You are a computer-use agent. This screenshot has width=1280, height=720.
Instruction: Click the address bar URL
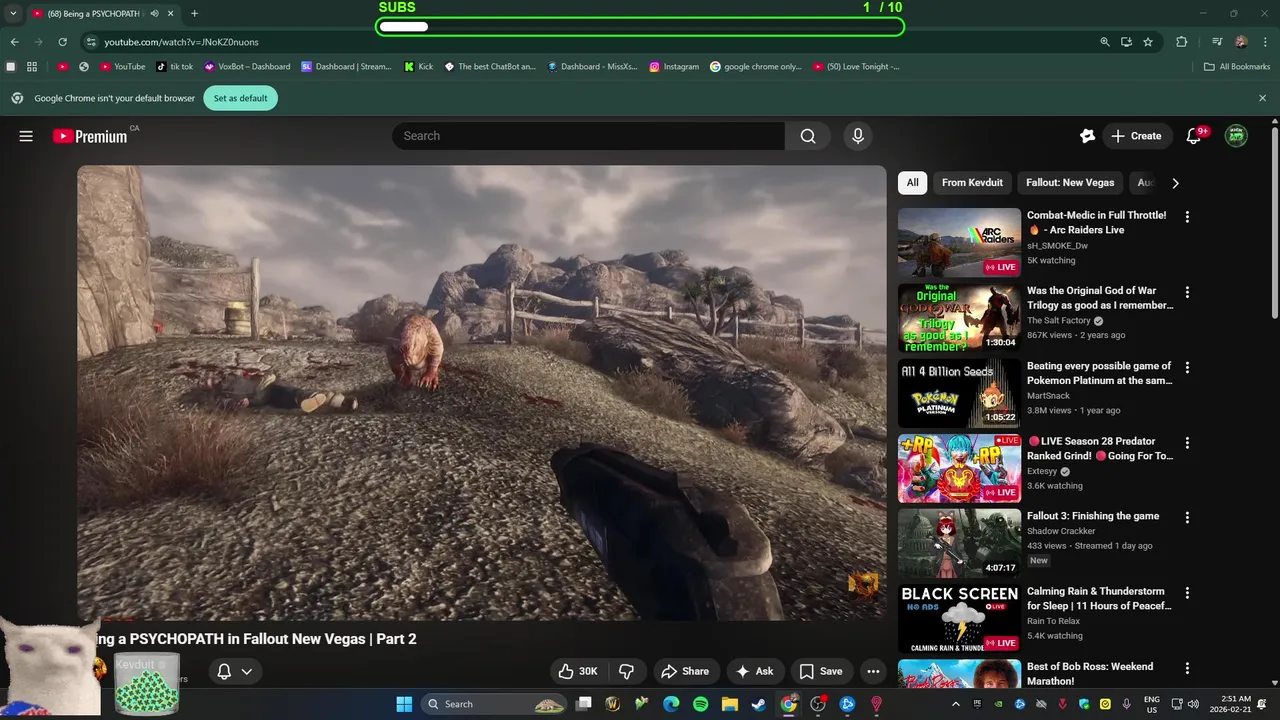pos(181,42)
